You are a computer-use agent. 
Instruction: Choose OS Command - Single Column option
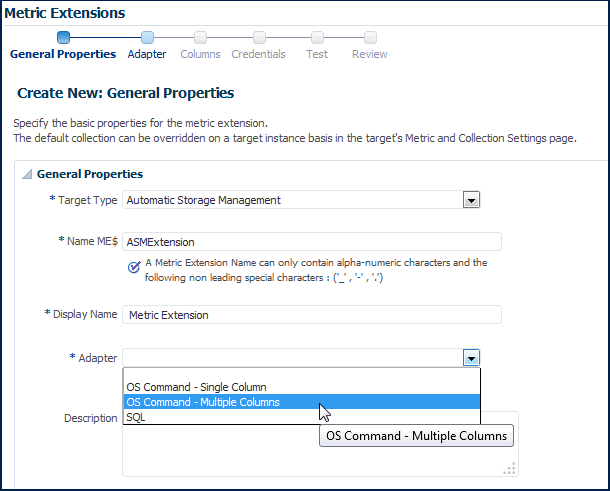tap(302, 387)
